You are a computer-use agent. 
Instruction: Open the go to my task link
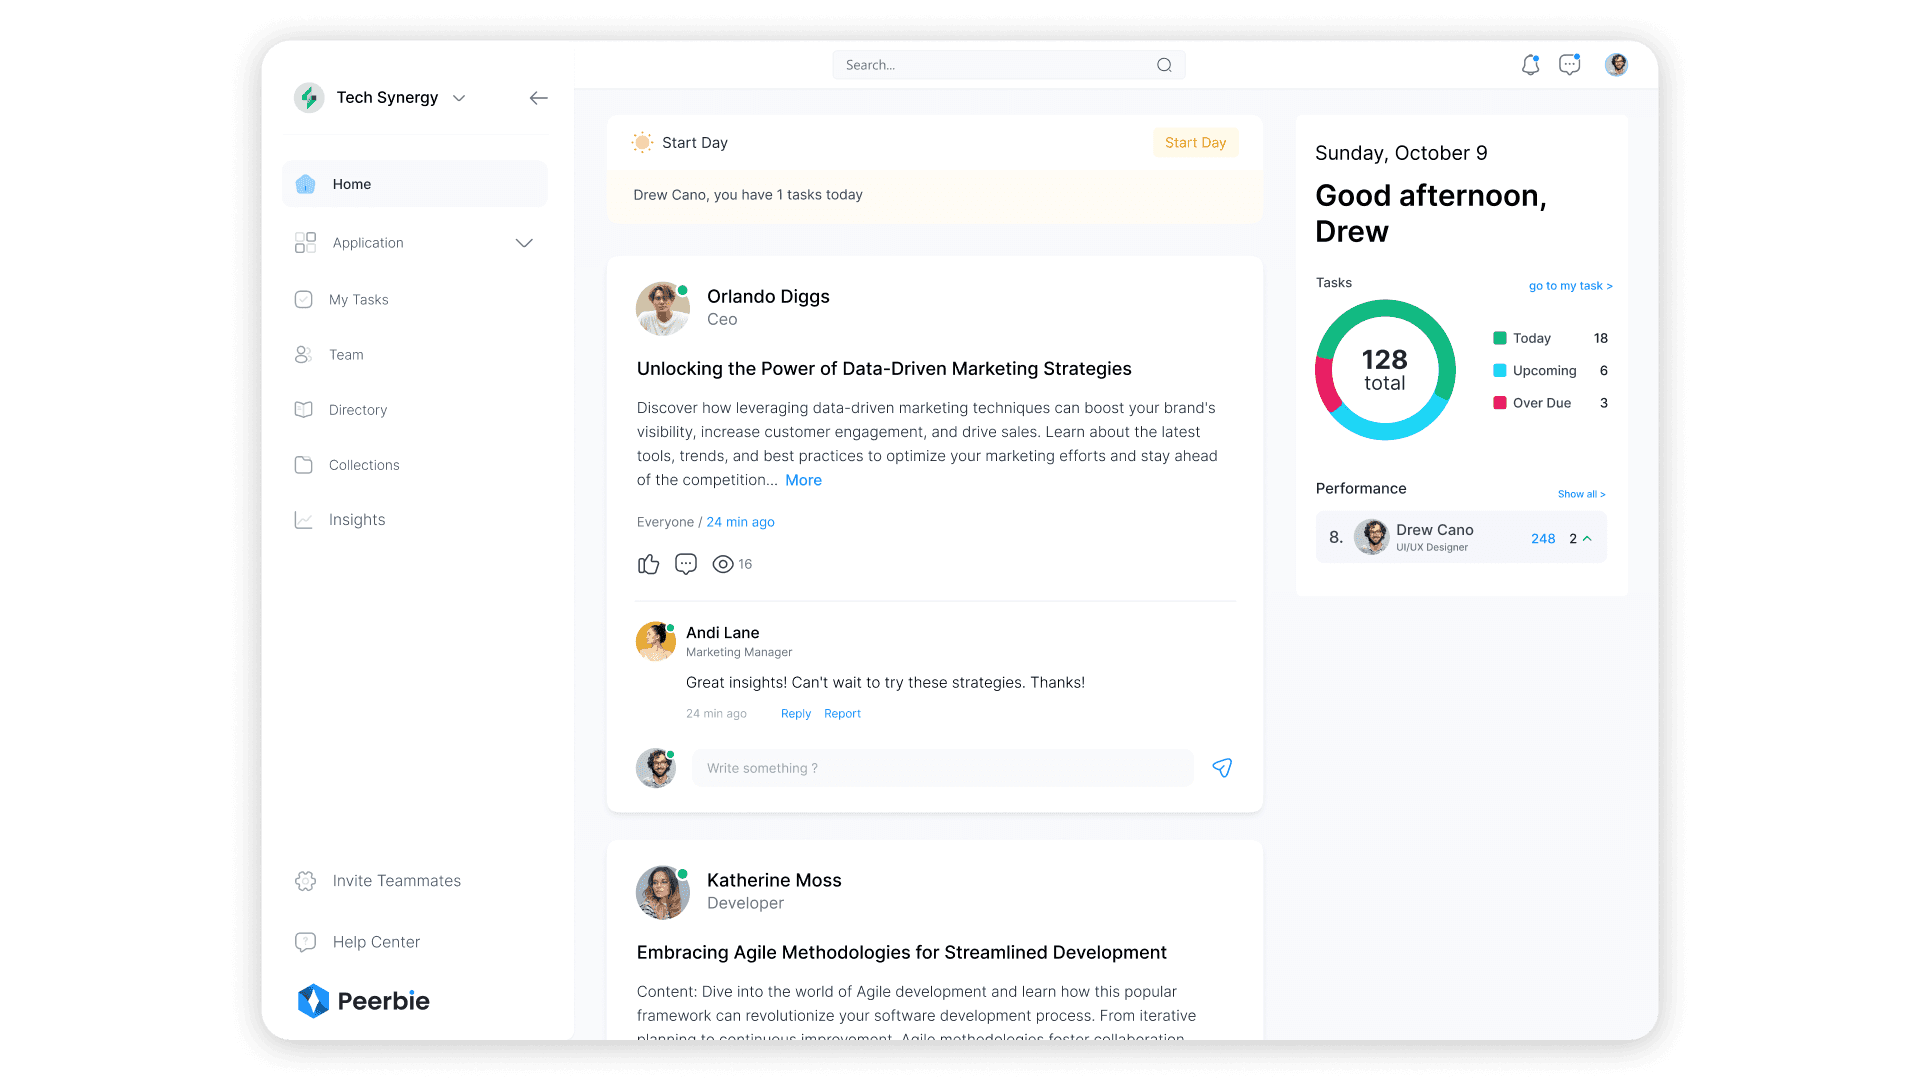pyautogui.click(x=1570, y=286)
